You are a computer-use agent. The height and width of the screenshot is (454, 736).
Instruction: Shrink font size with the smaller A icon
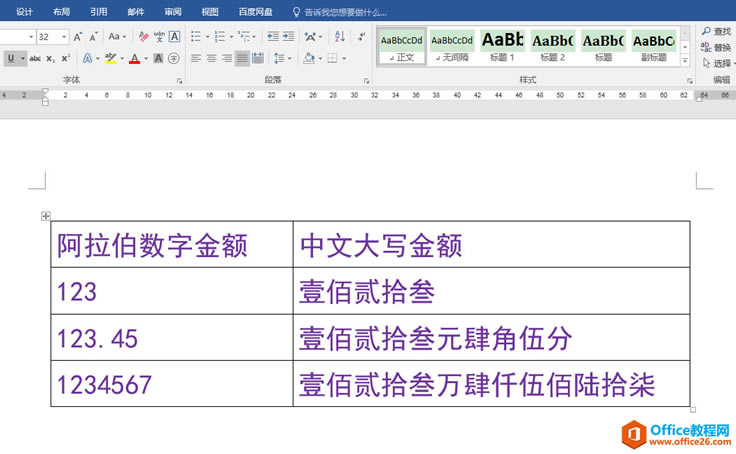click(93, 37)
